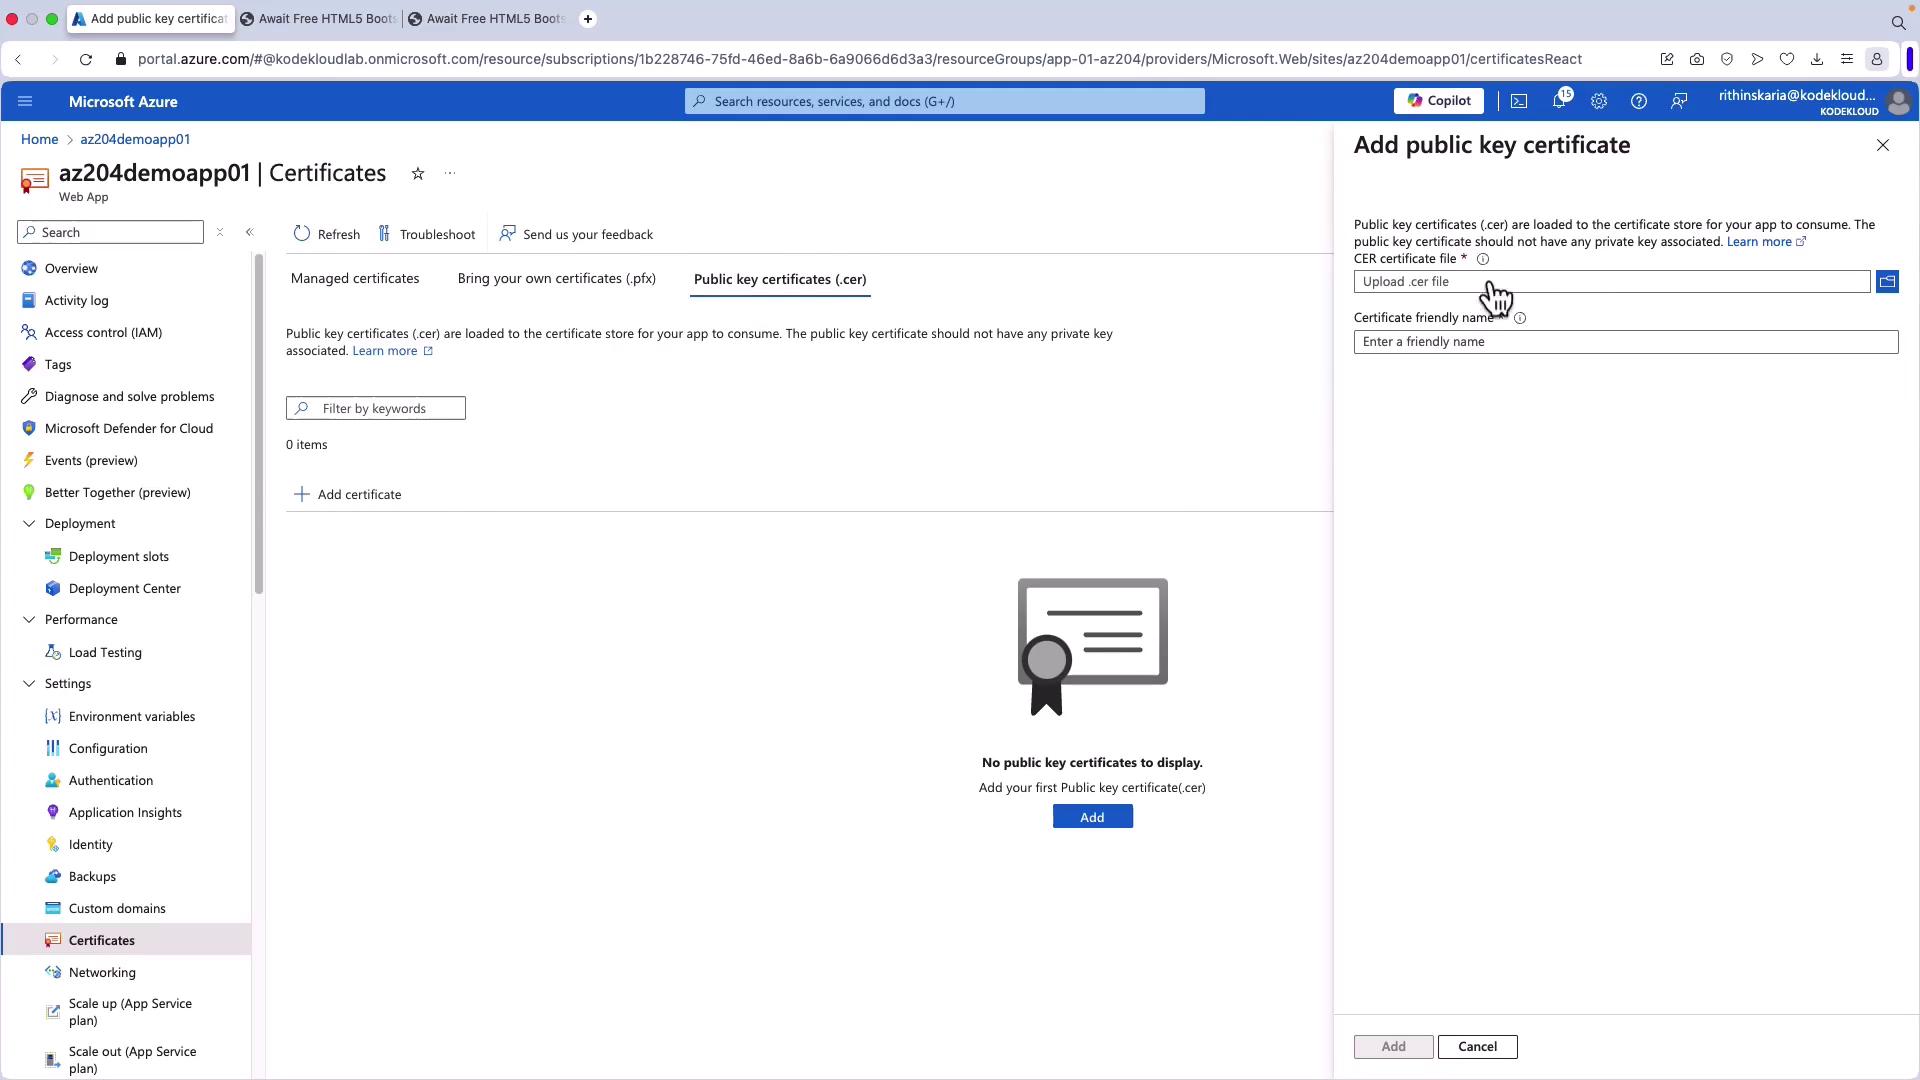
Task: Collapse the left navigation menu with the chevron
Action: click(x=249, y=232)
